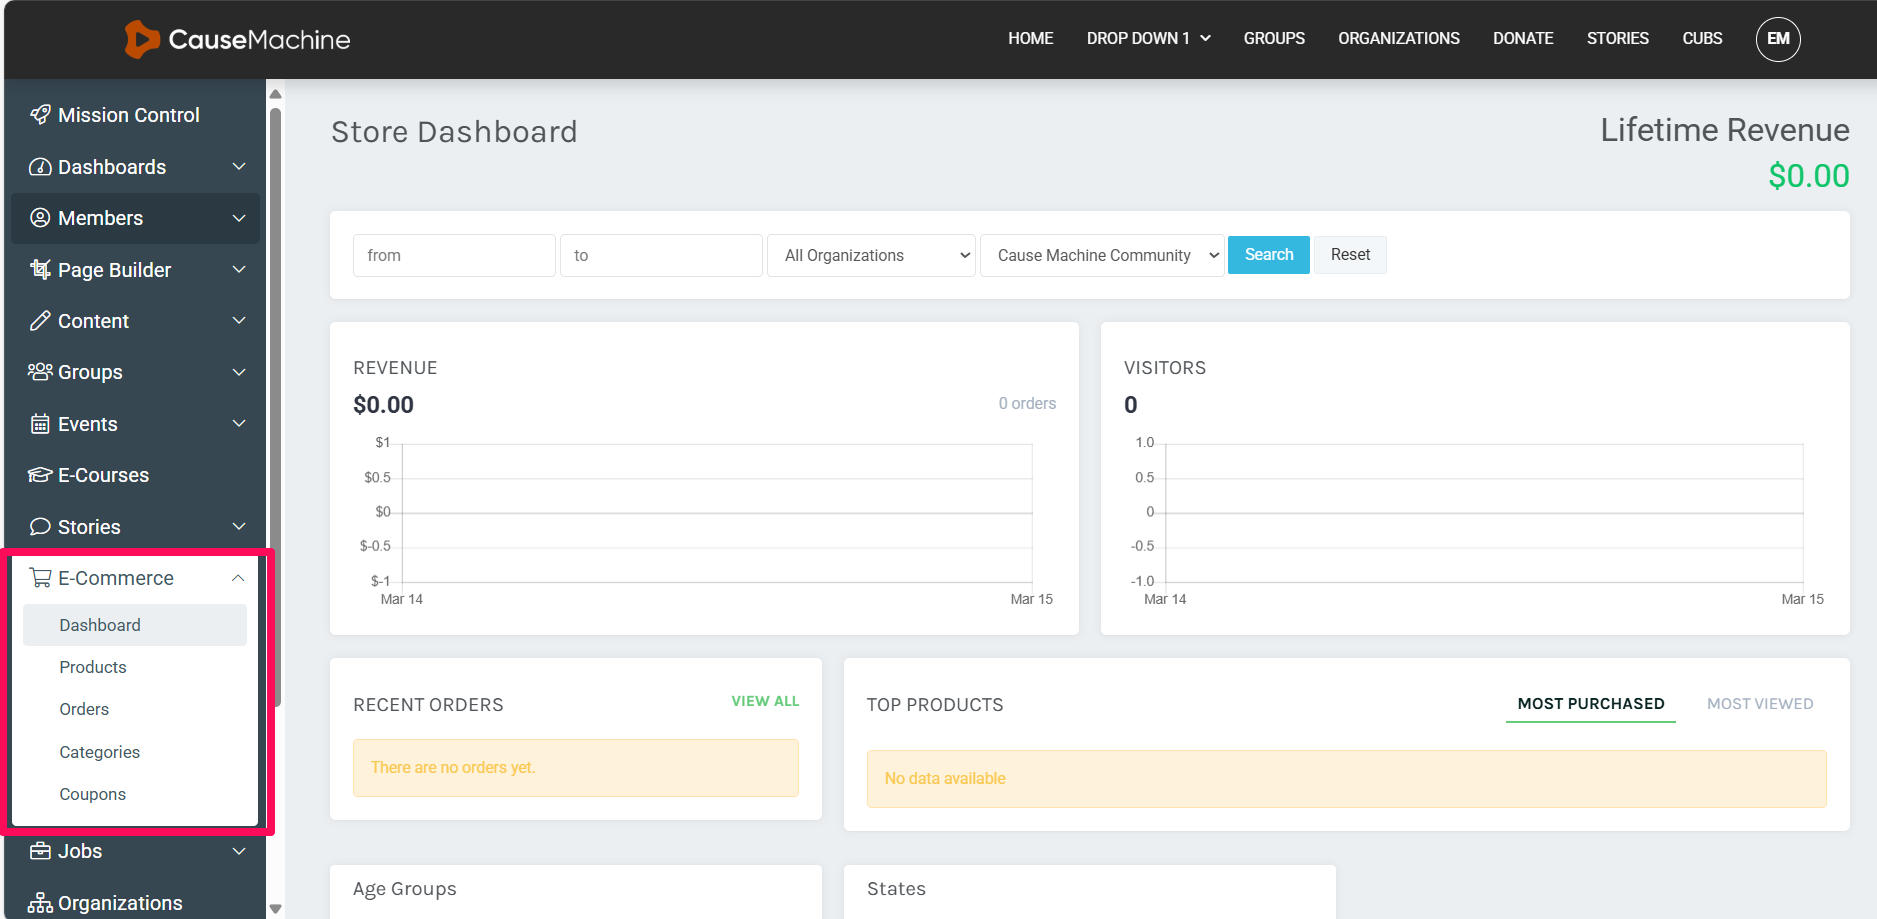Expand the Groups sidebar chevron

239,372
